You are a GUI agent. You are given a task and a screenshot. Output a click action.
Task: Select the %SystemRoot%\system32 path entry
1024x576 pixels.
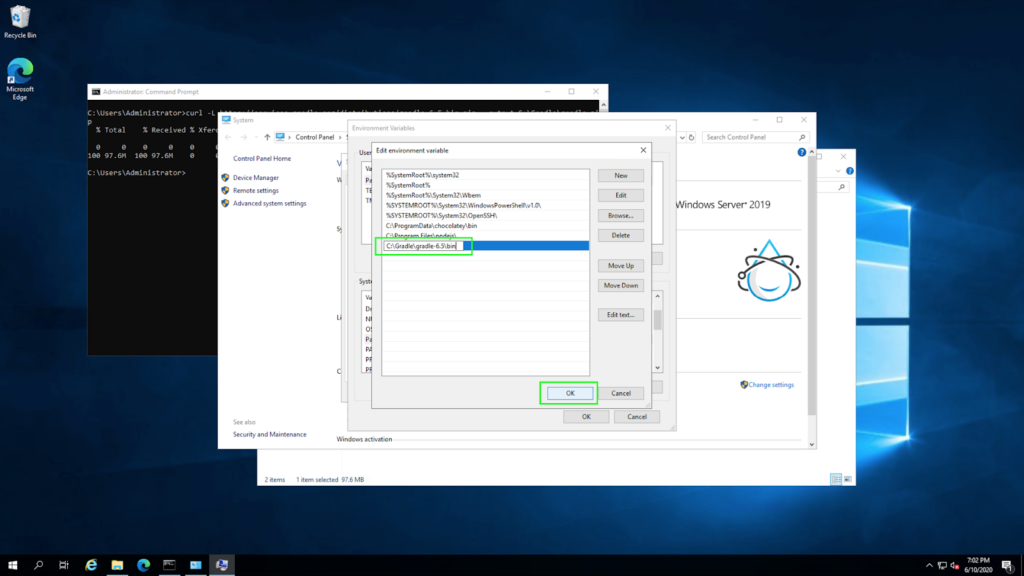click(x=422, y=175)
